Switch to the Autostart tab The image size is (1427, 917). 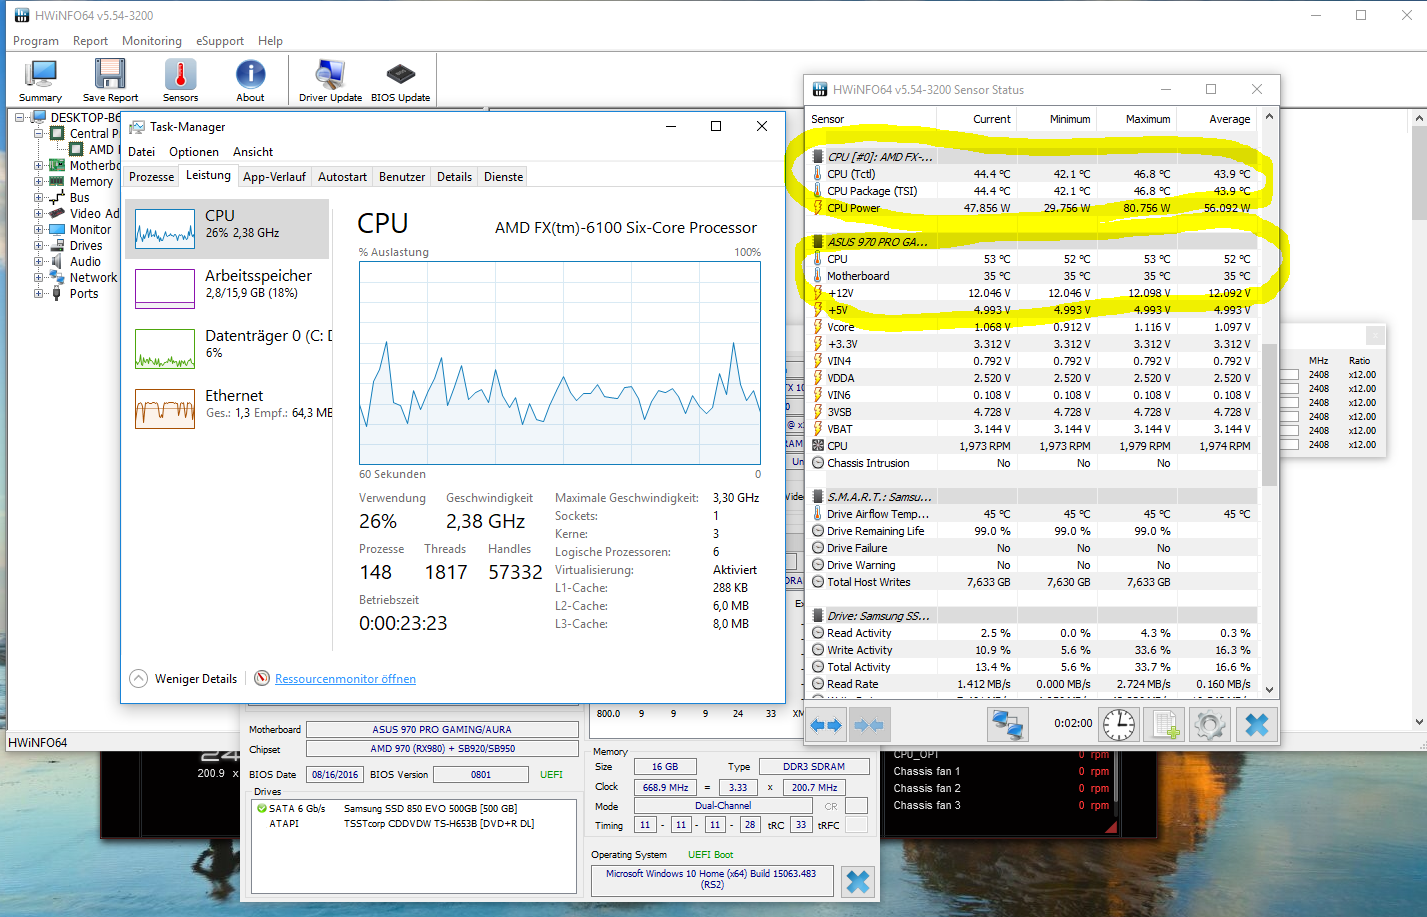tap(342, 177)
